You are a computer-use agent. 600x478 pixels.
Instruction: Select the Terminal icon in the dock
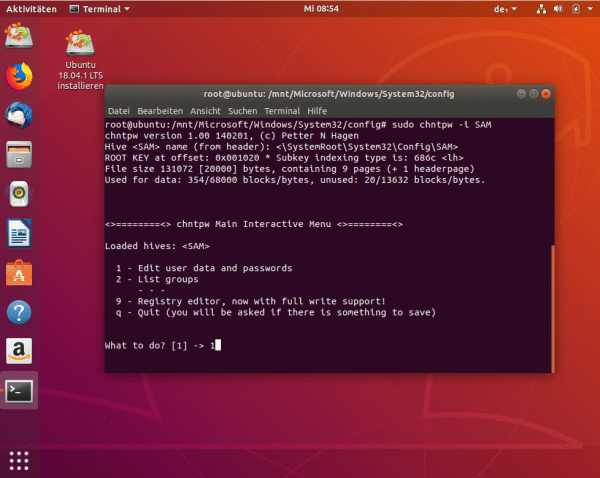pyautogui.click(x=19, y=391)
